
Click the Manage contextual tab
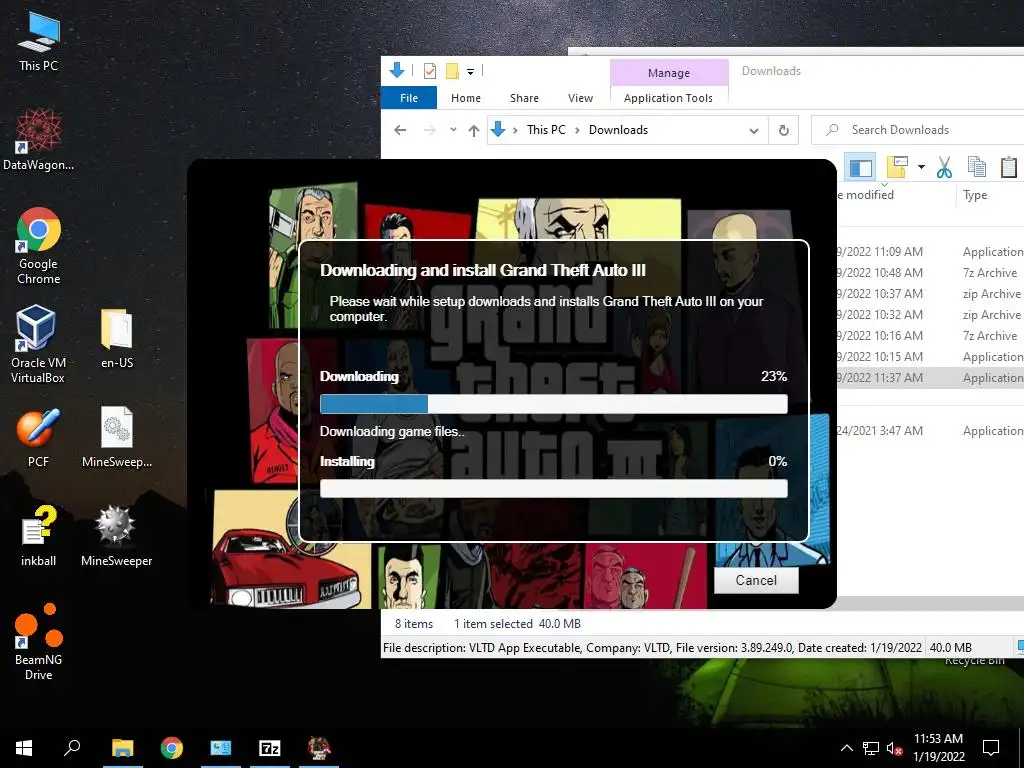[x=669, y=72]
